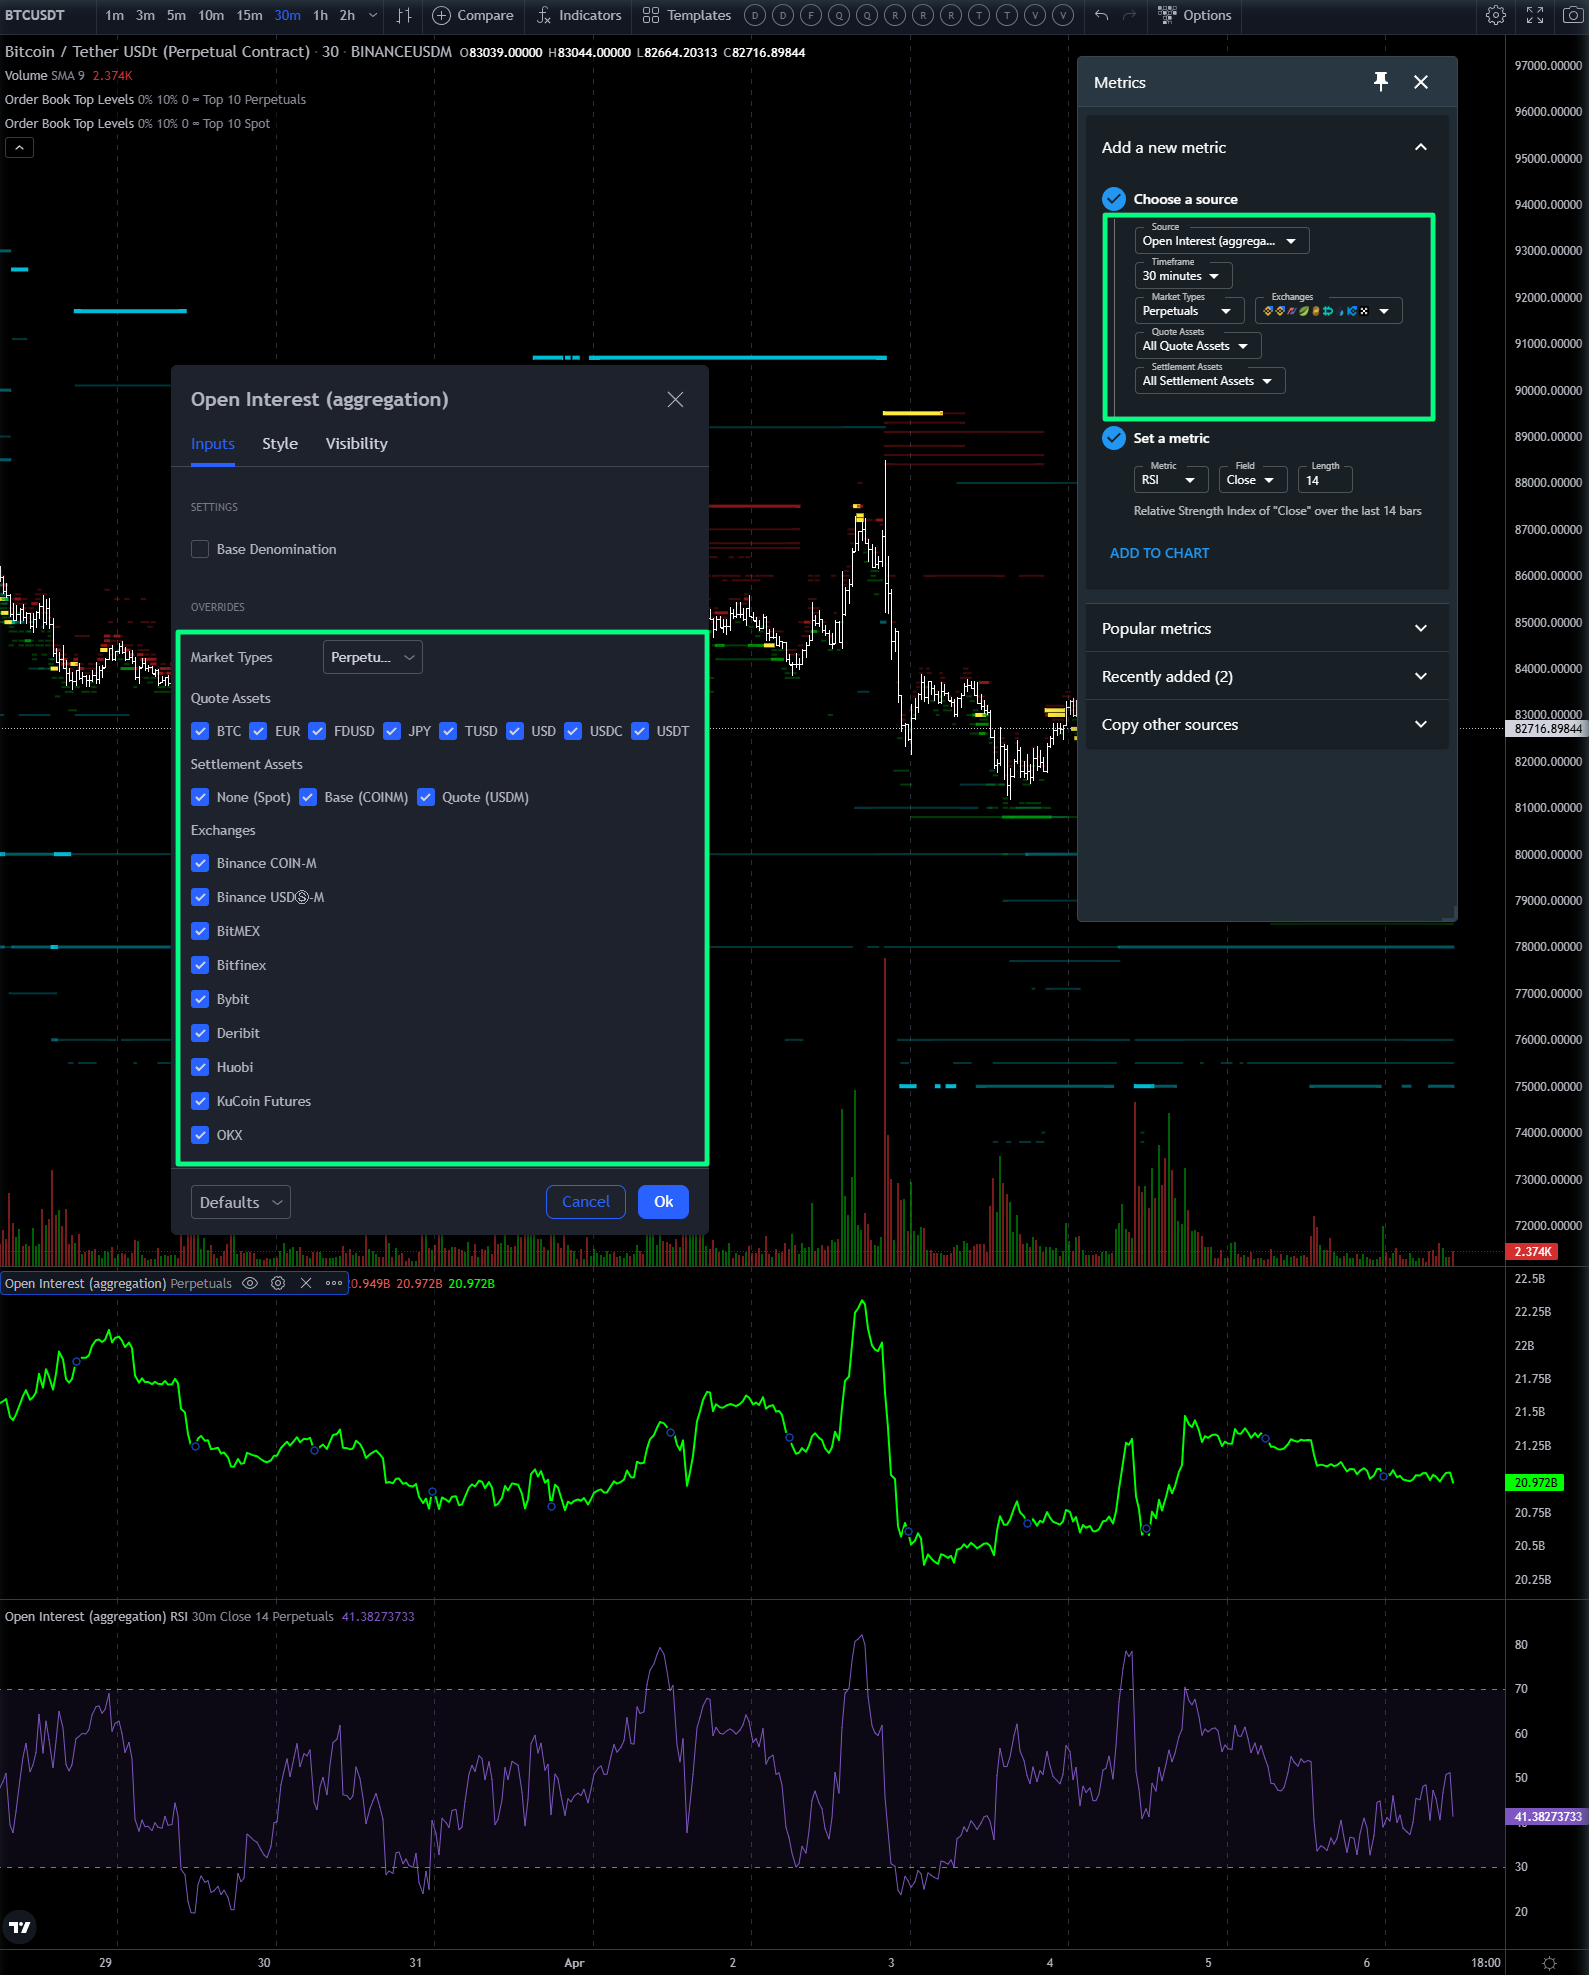Confirm settings with the Ok button
1589x1975 pixels.
click(663, 1202)
